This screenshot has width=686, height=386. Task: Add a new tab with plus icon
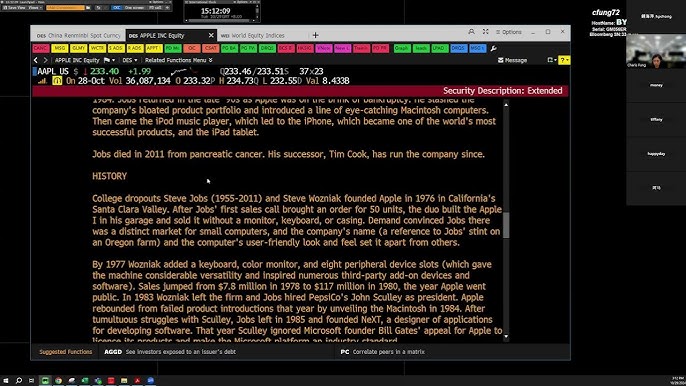(x=315, y=35)
